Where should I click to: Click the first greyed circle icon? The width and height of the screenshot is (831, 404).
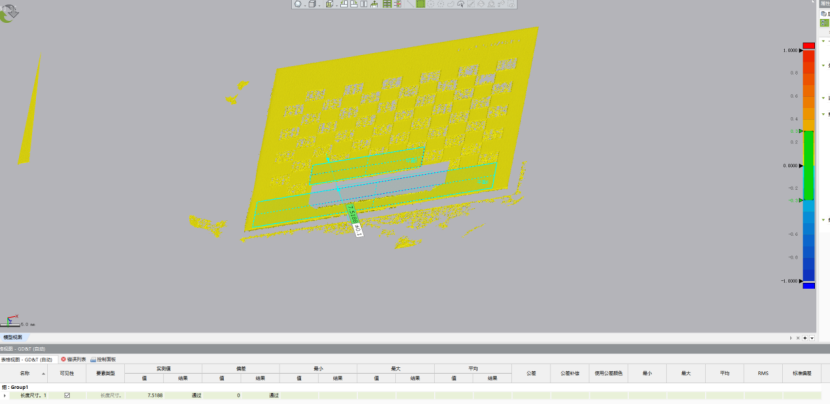431,4
